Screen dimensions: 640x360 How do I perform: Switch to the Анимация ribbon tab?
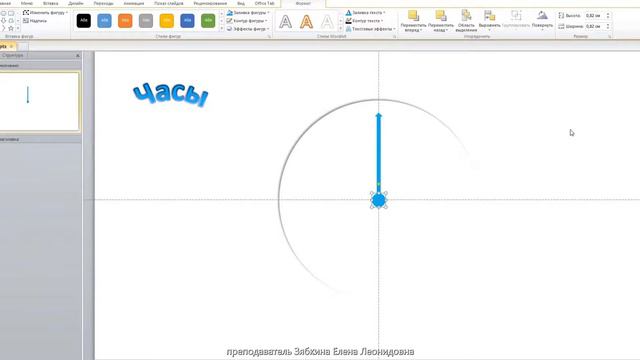(x=134, y=3)
